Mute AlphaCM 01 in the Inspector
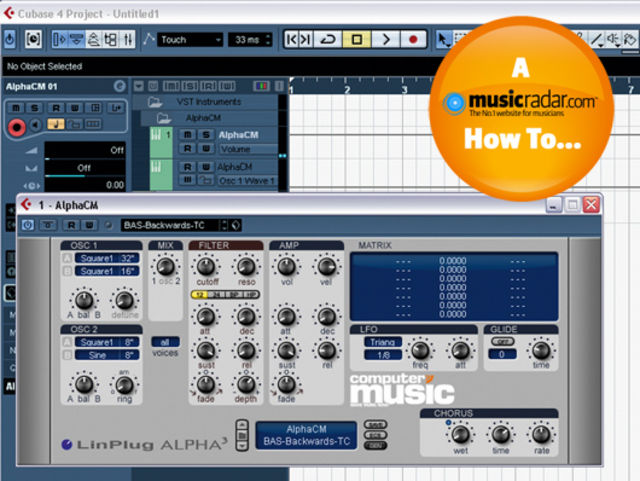 coord(16,108)
